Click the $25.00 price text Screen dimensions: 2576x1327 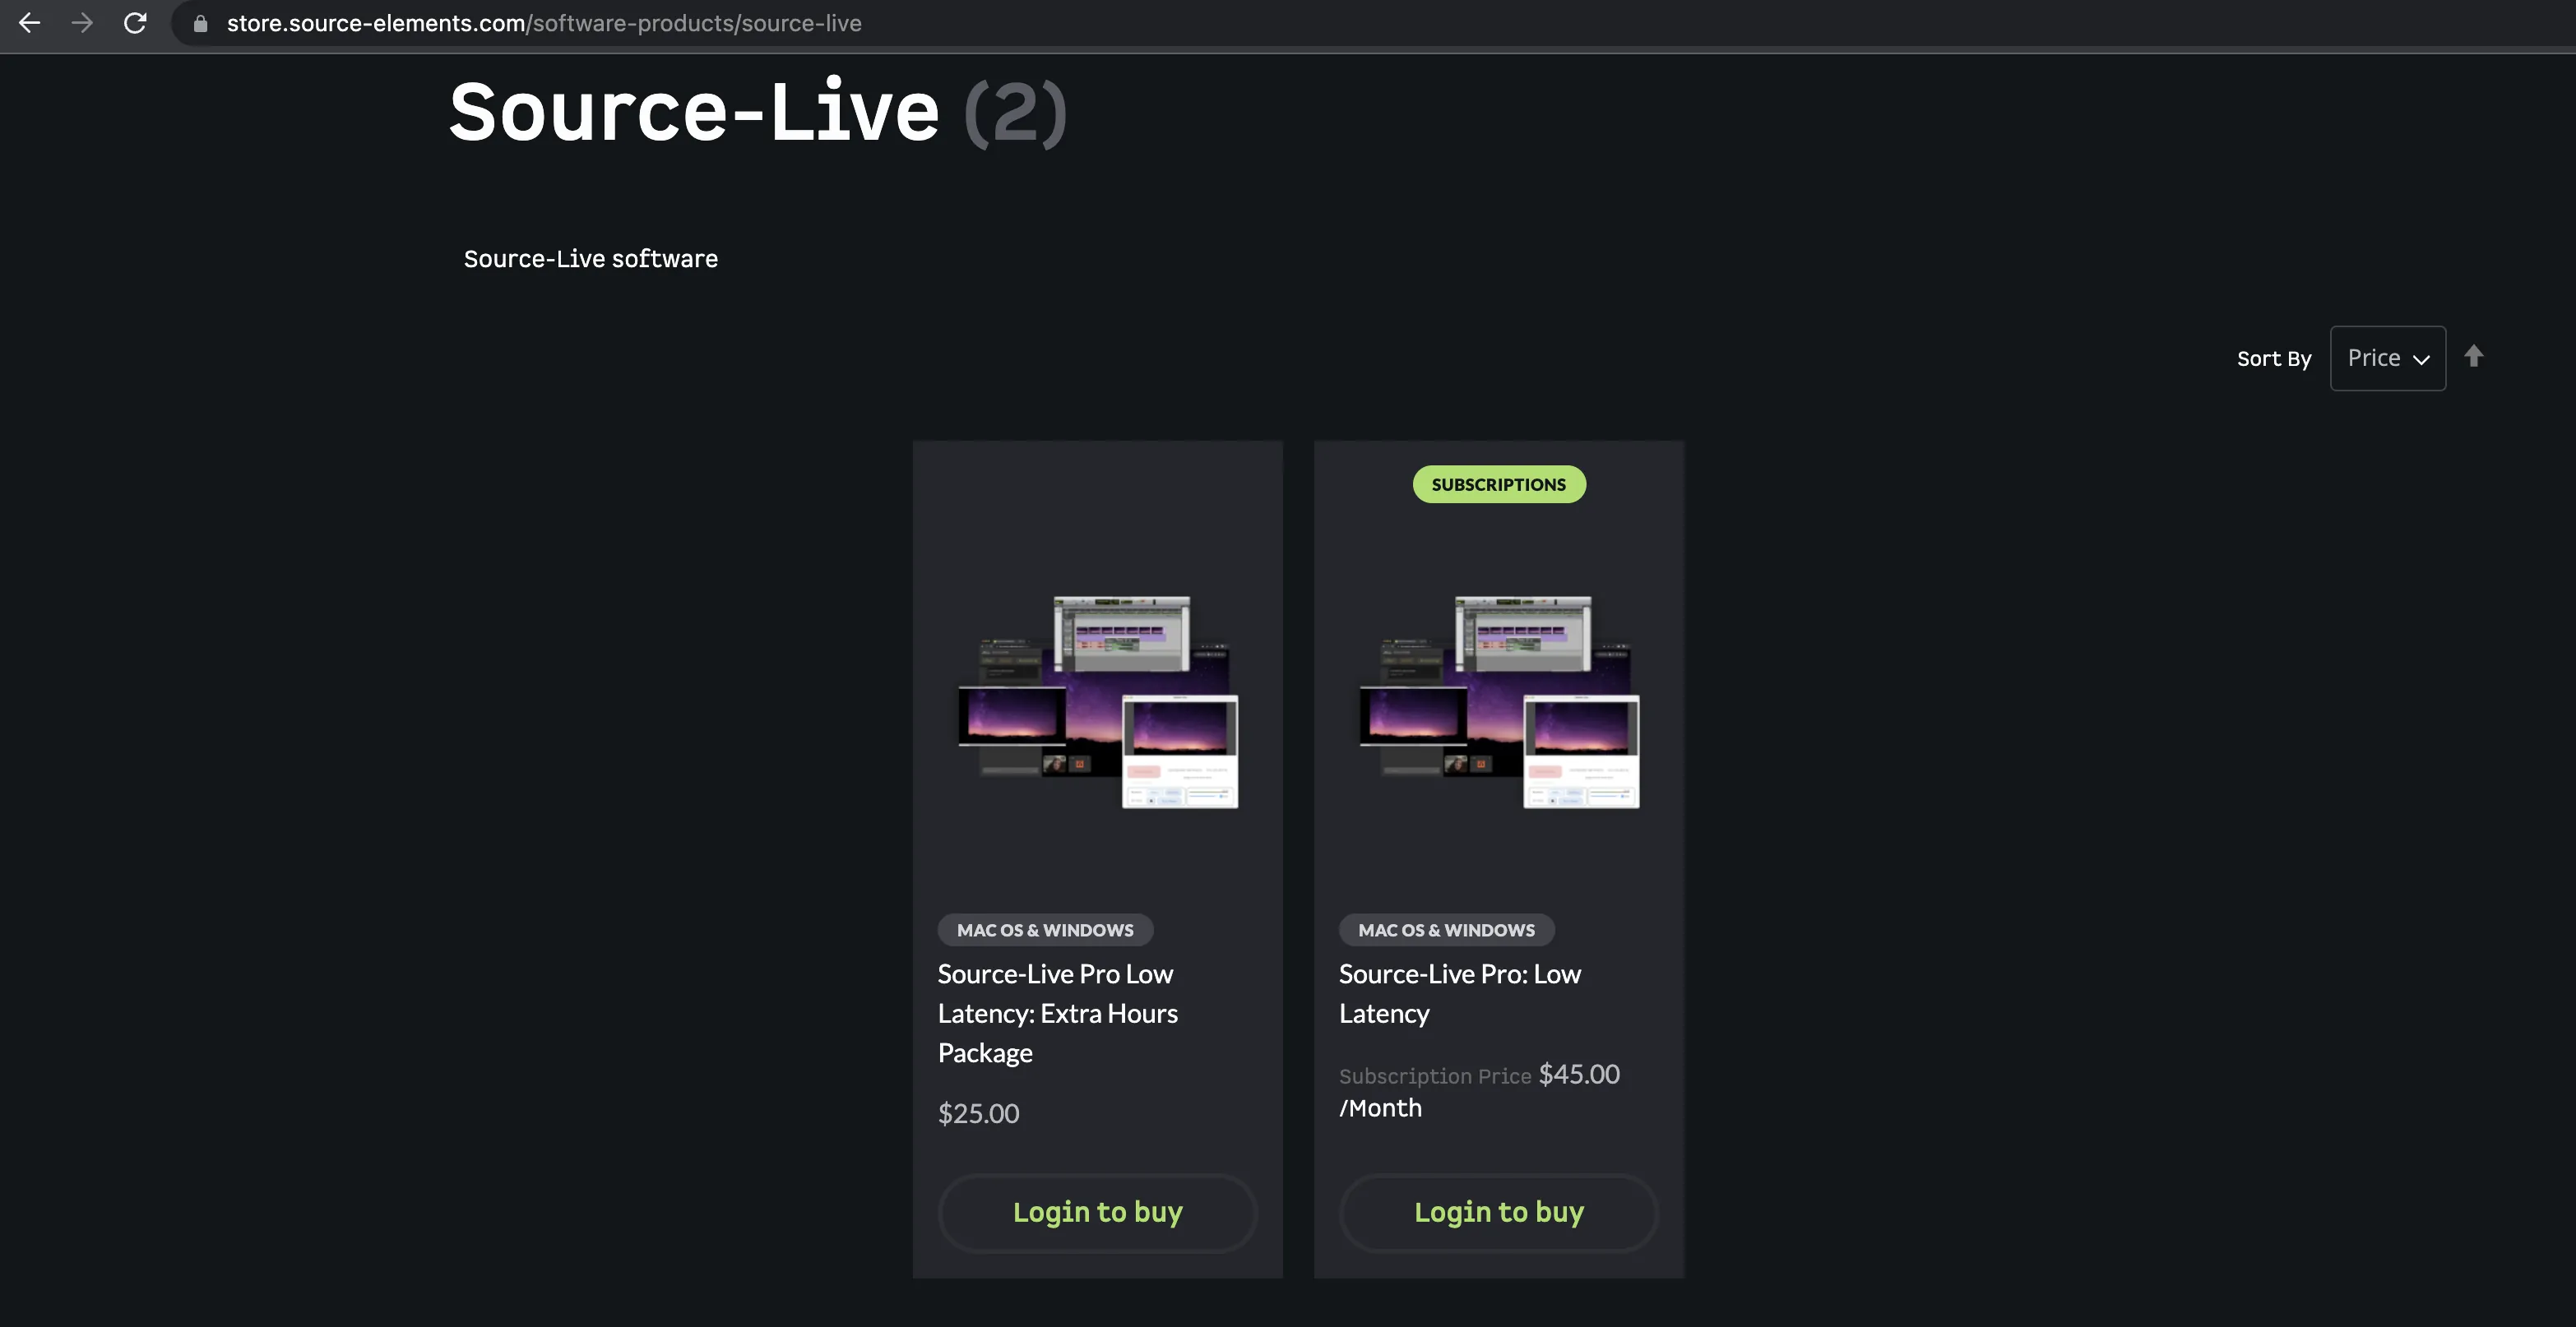tap(979, 1113)
